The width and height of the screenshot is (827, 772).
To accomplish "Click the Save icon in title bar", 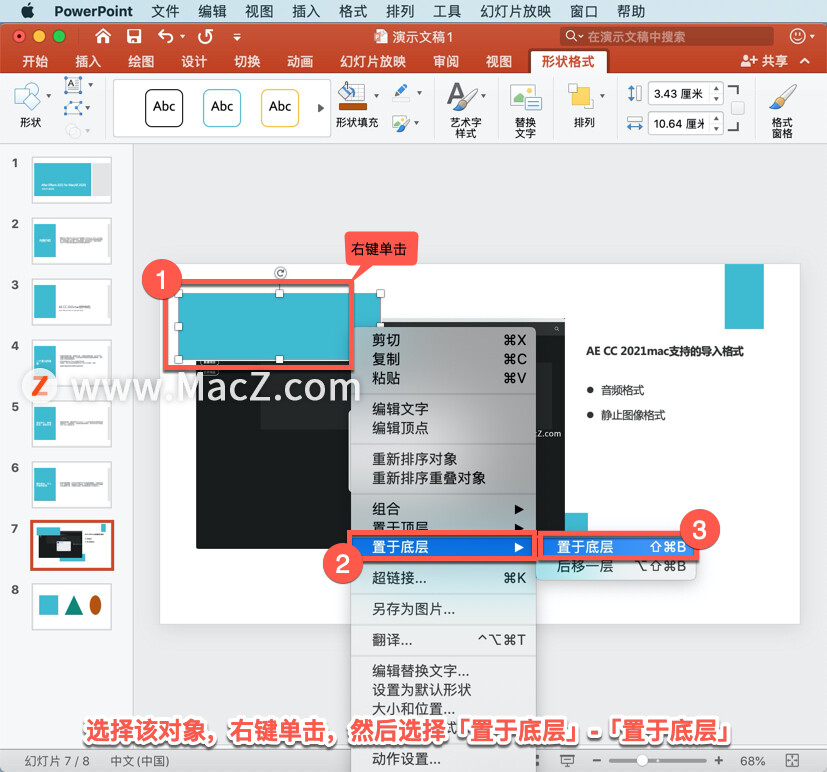I will pyautogui.click(x=134, y=36).
